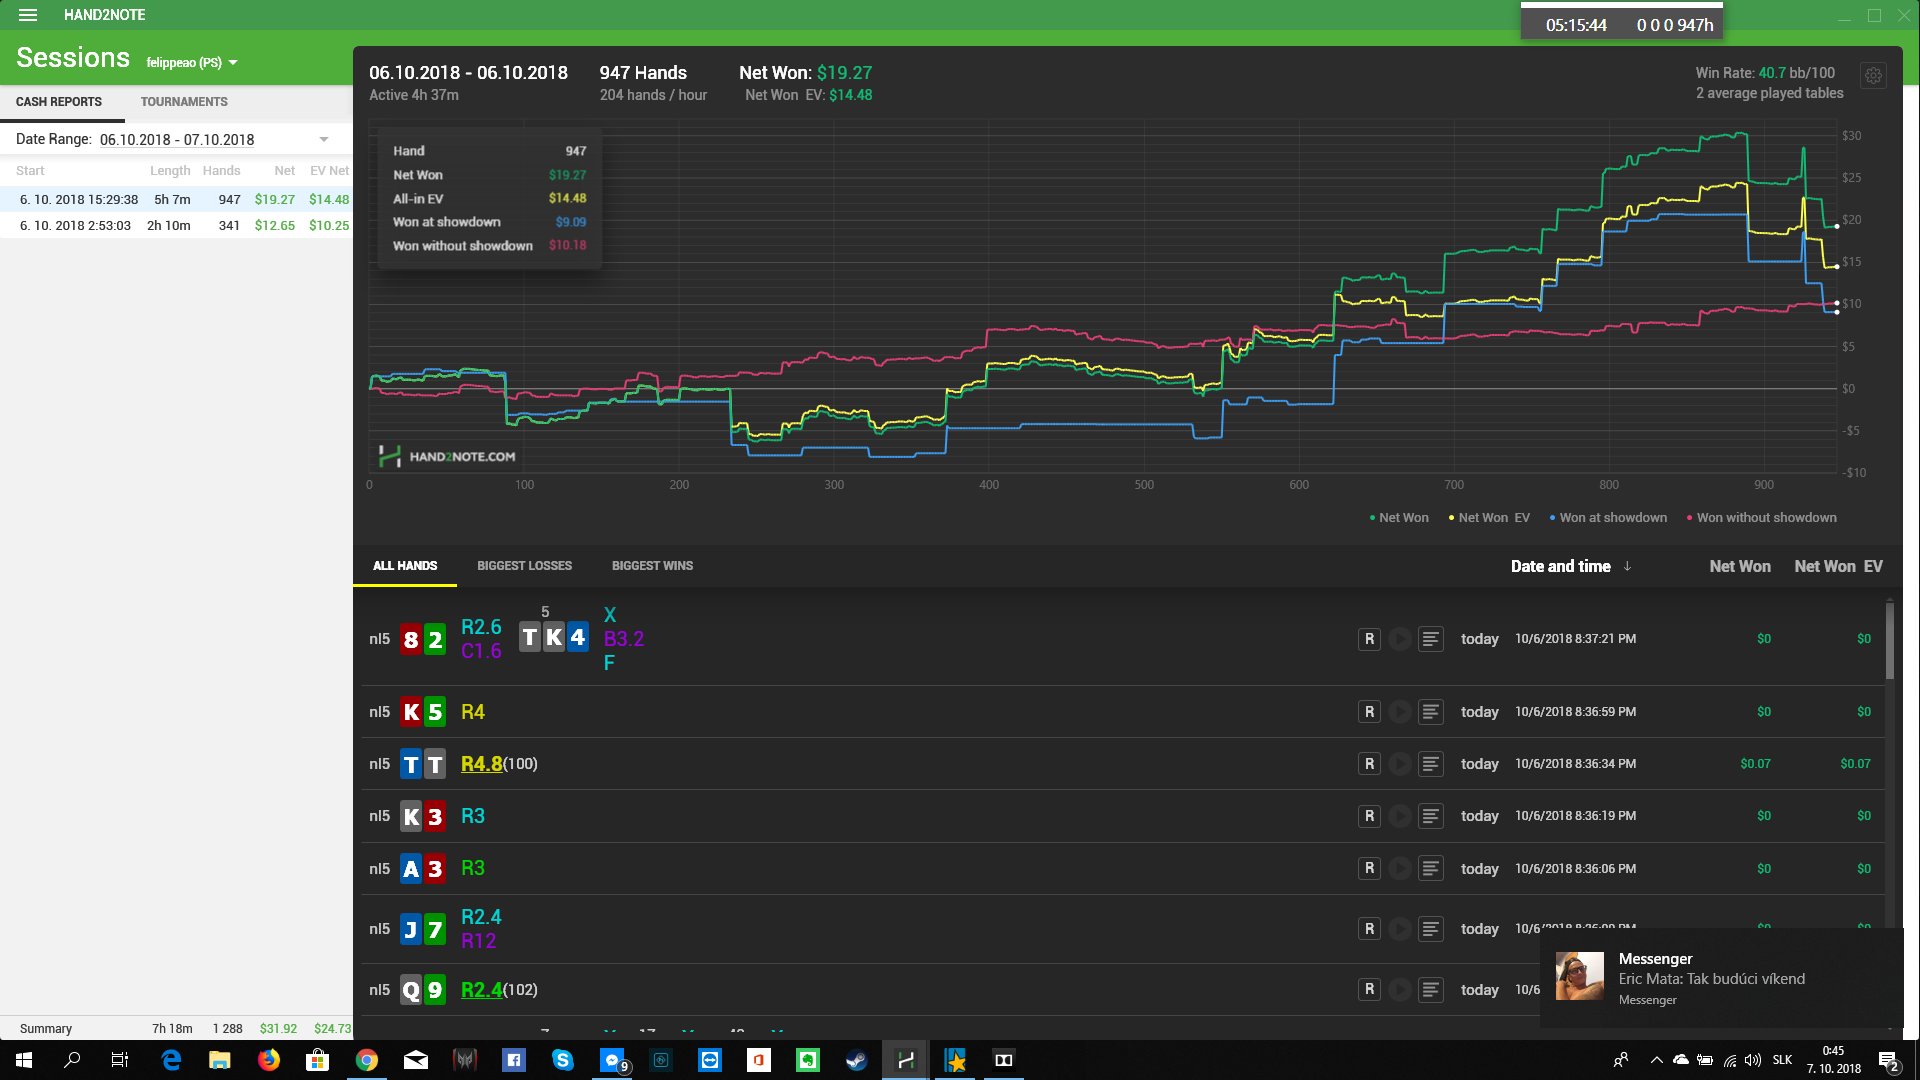Play the 8 2 hand row
1920x1080 pixels.
coord(1400,639)
